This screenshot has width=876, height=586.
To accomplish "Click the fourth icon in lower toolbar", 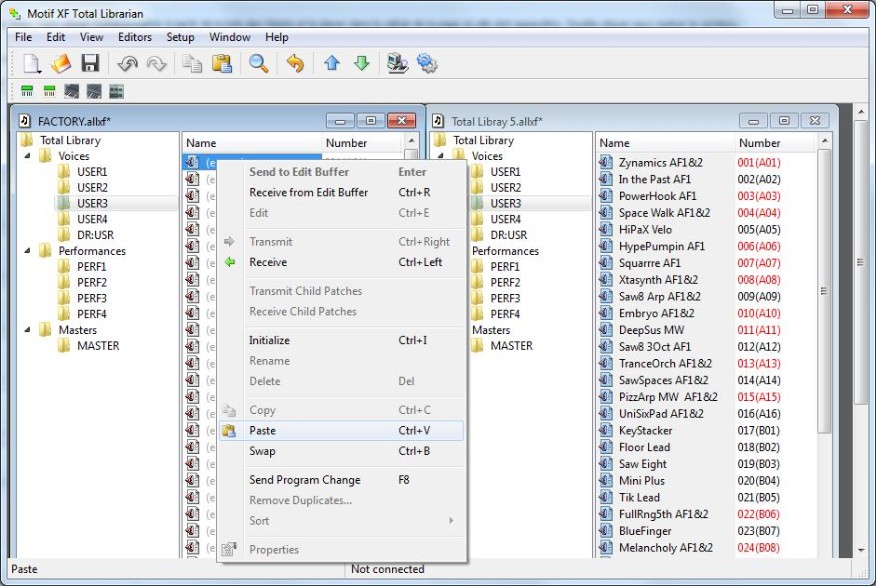I will (x=94, y=91).
